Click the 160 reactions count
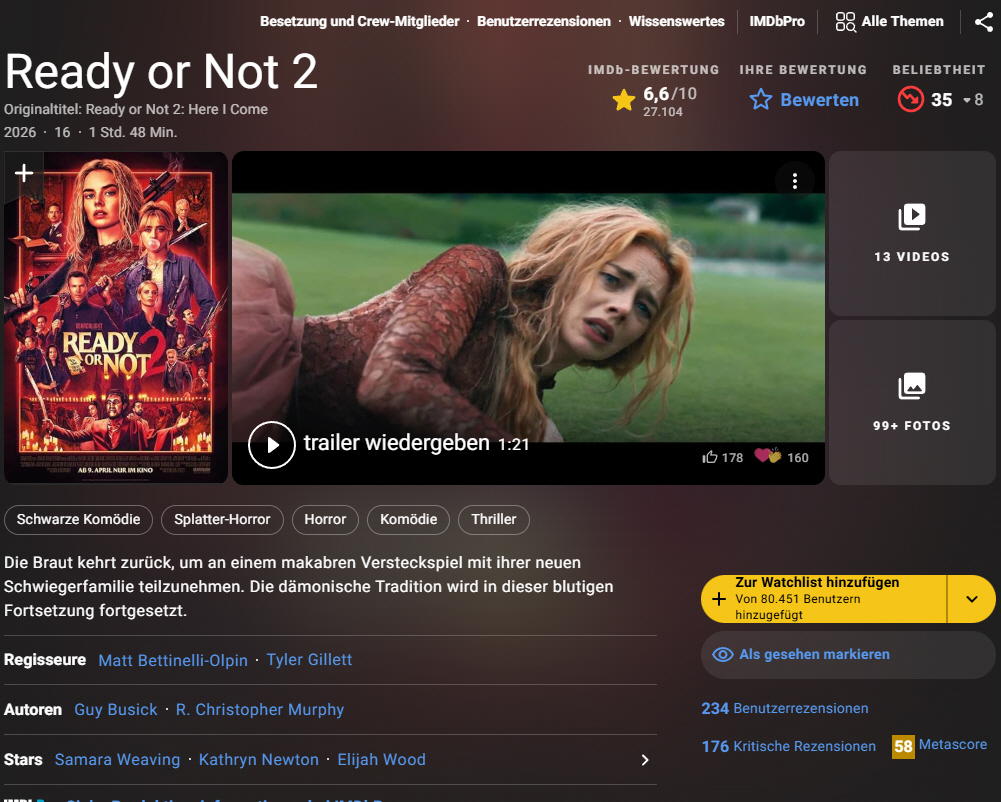The width and height of the screenshot is (1001, 802). (x=797, y=458)
